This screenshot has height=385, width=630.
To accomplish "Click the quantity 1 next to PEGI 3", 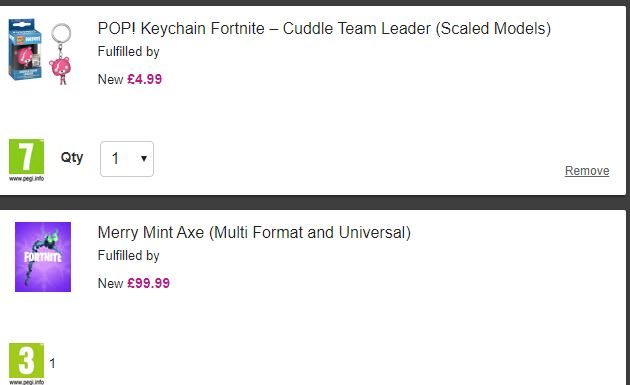I will click(x=52, y=363).
